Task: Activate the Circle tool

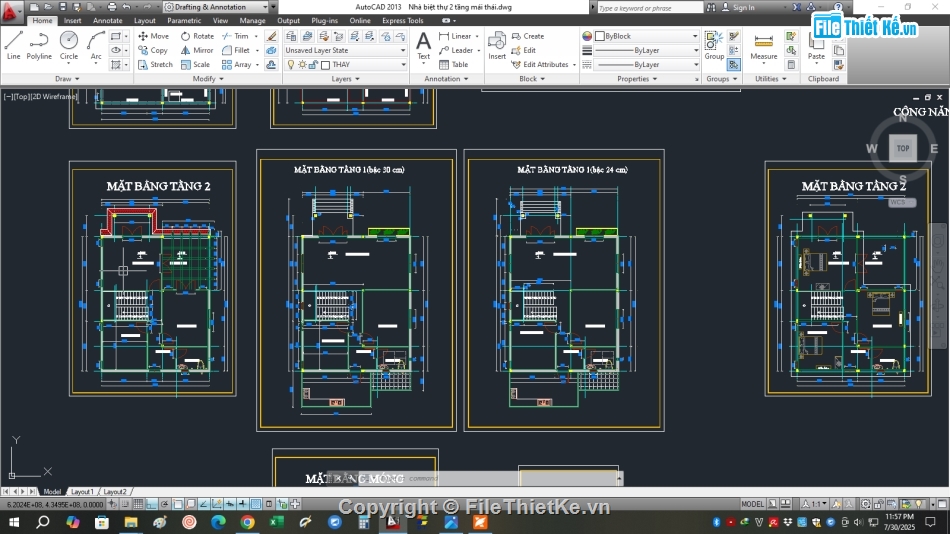Action: [68, 45]
